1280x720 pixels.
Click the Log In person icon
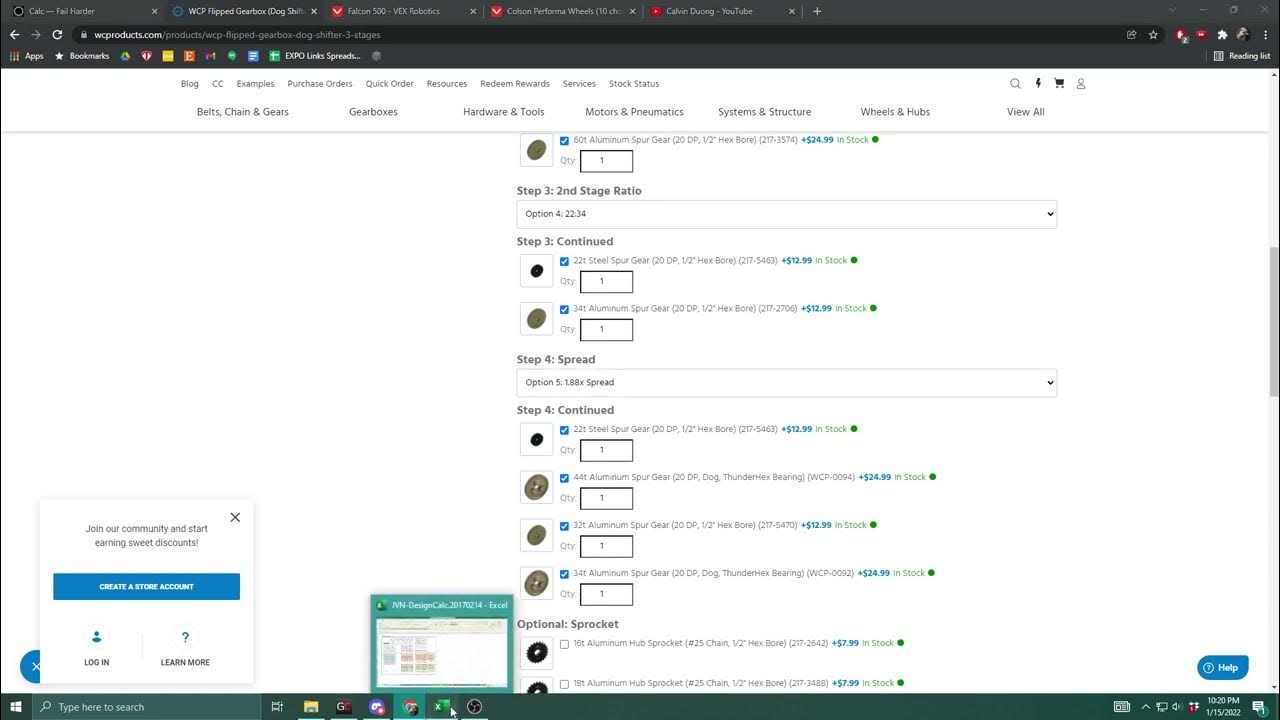(x=97, y=637)
